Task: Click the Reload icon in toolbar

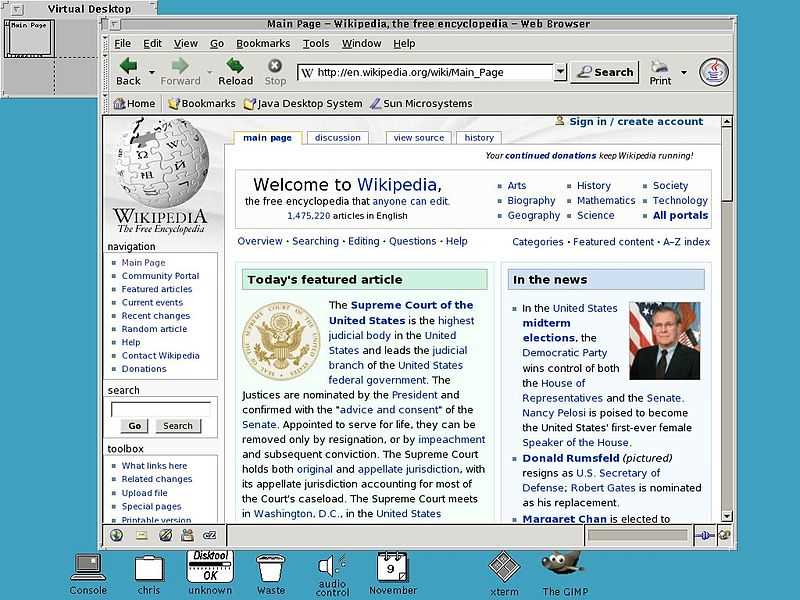Action: click(235, 65)
